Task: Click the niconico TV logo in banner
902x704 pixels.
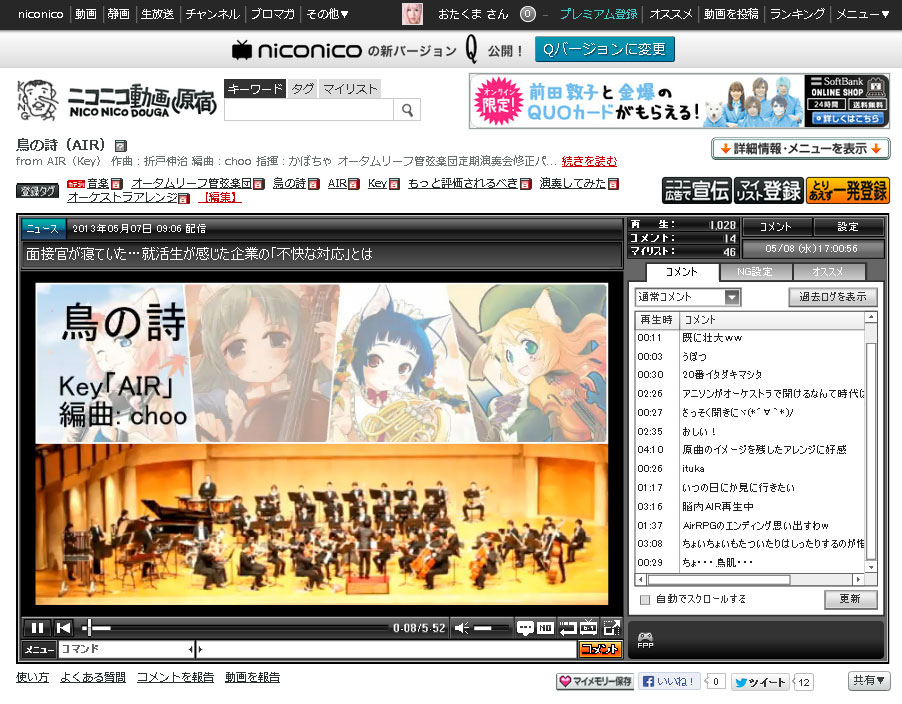Action: 297,50
